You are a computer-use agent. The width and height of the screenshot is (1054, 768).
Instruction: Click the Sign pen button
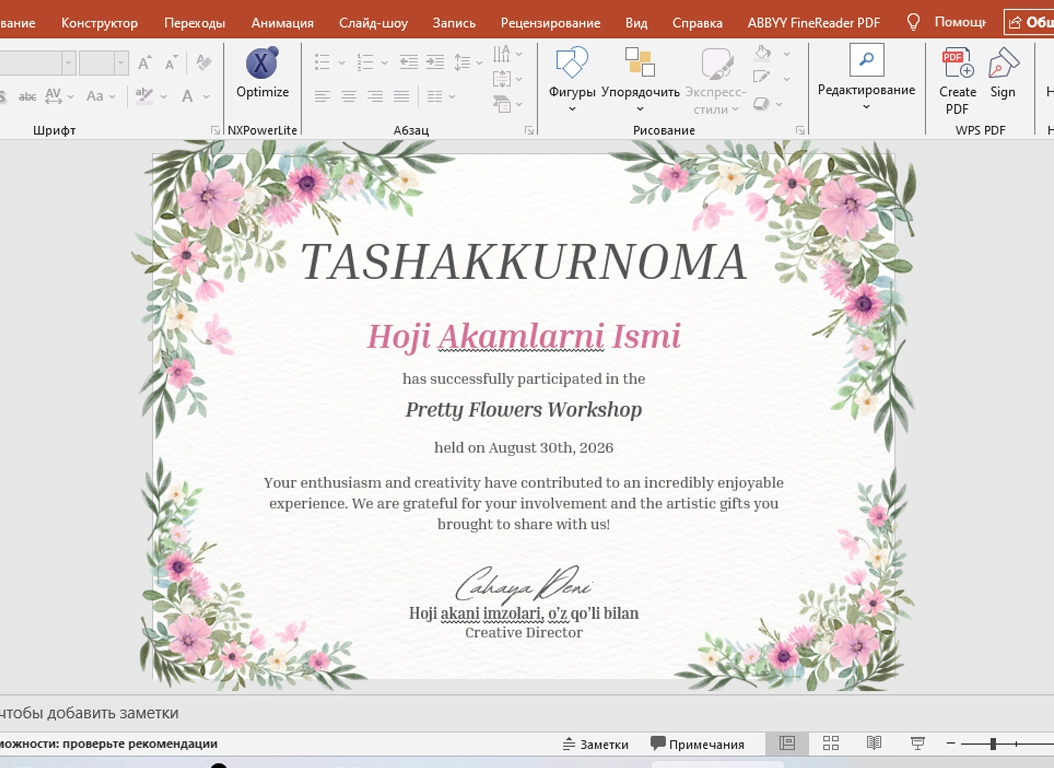[x=1003, y=73]
